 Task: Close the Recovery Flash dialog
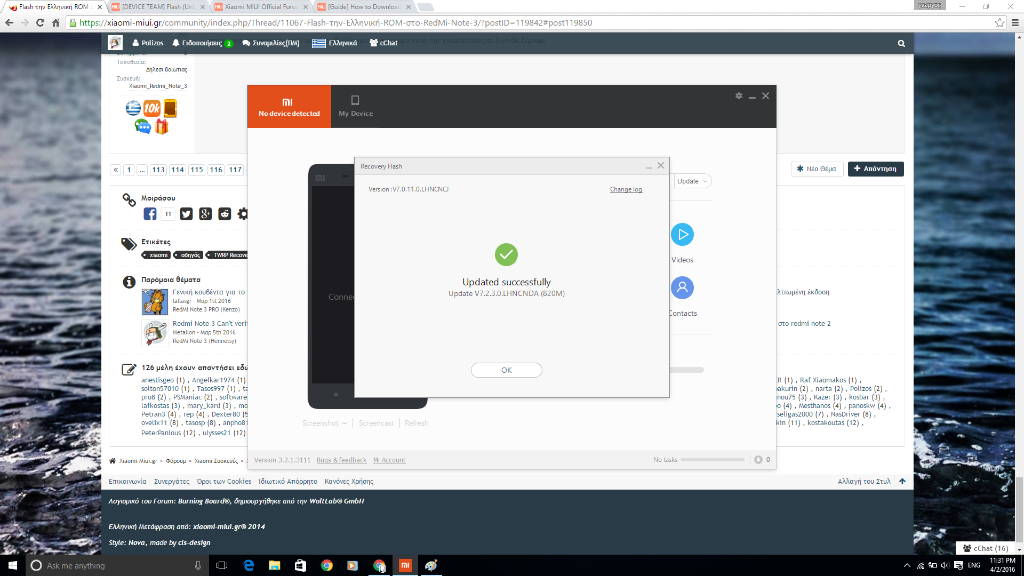coord(661,166)
